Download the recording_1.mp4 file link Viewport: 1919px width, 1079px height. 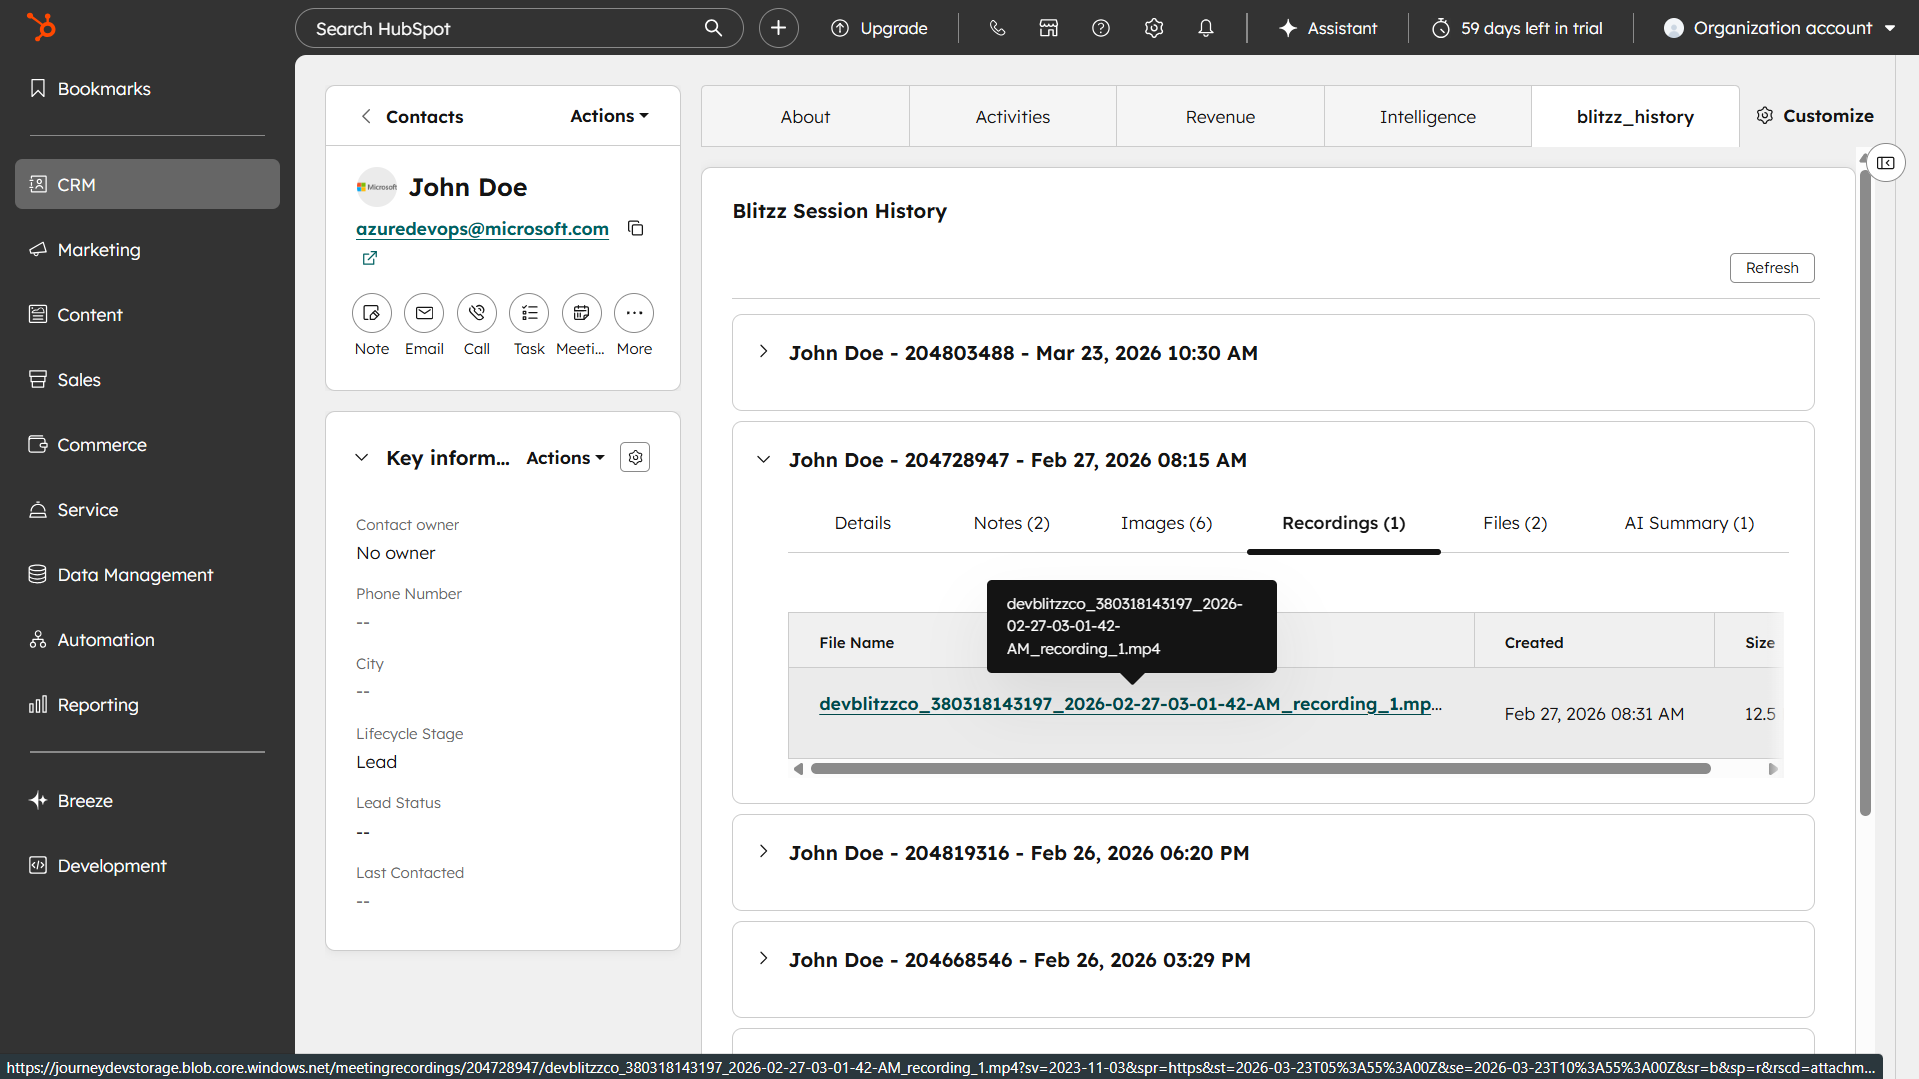(1130, 704)
